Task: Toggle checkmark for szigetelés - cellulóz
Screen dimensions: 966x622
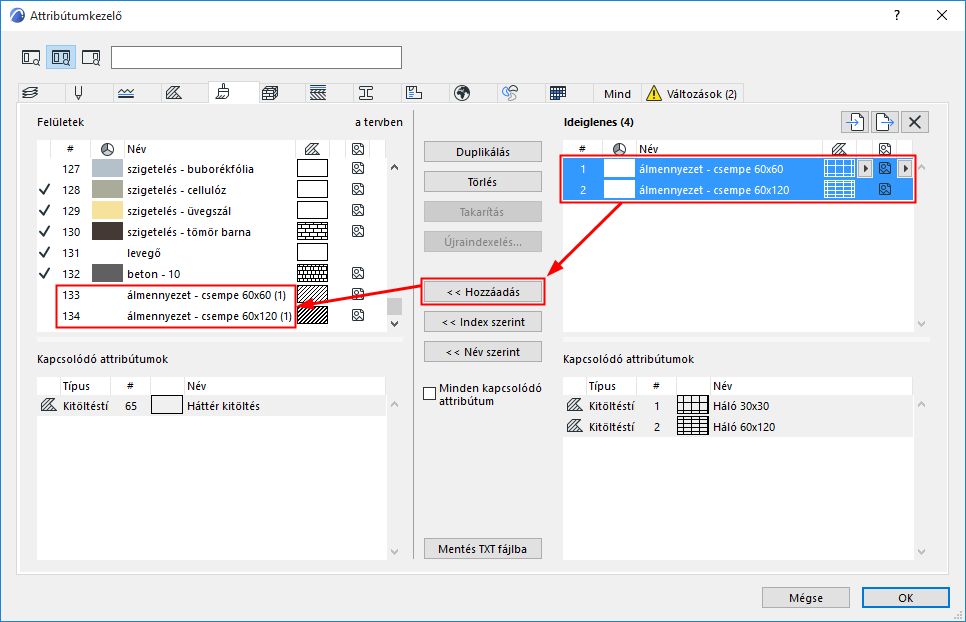Action: pos(44,190)
